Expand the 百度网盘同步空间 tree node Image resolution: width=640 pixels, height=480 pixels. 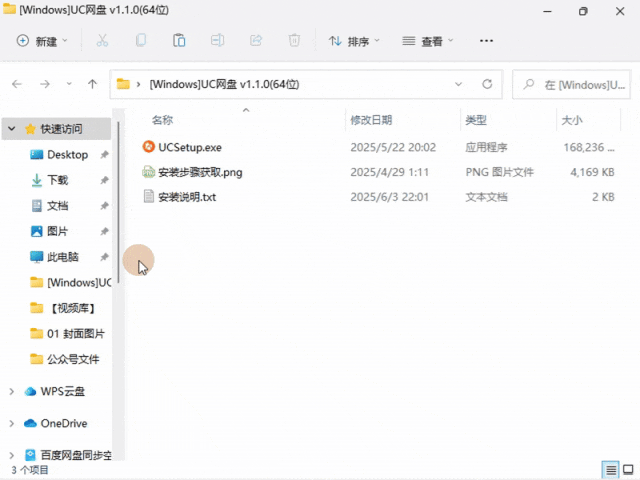click(x=11, y=455)
